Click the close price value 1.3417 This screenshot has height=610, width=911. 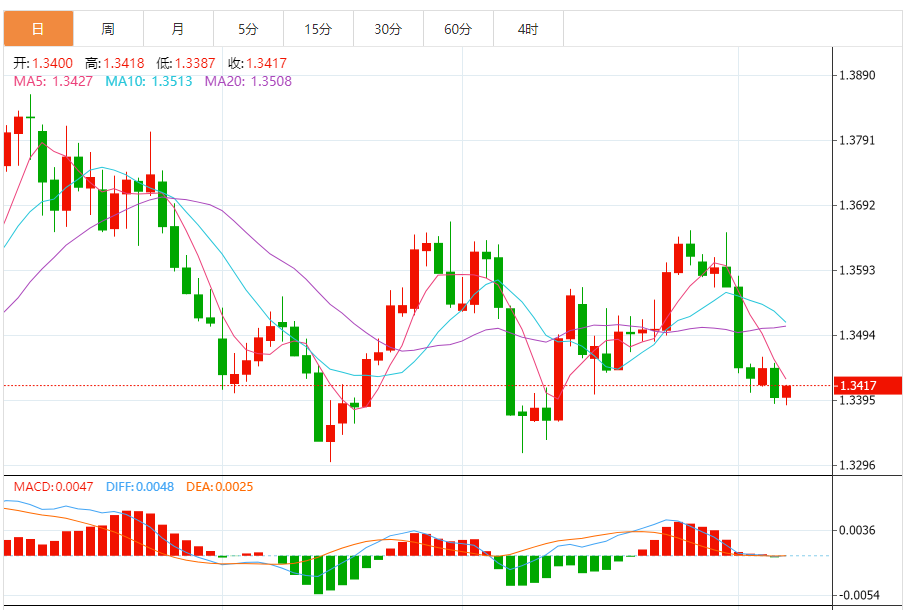[266, 63]
